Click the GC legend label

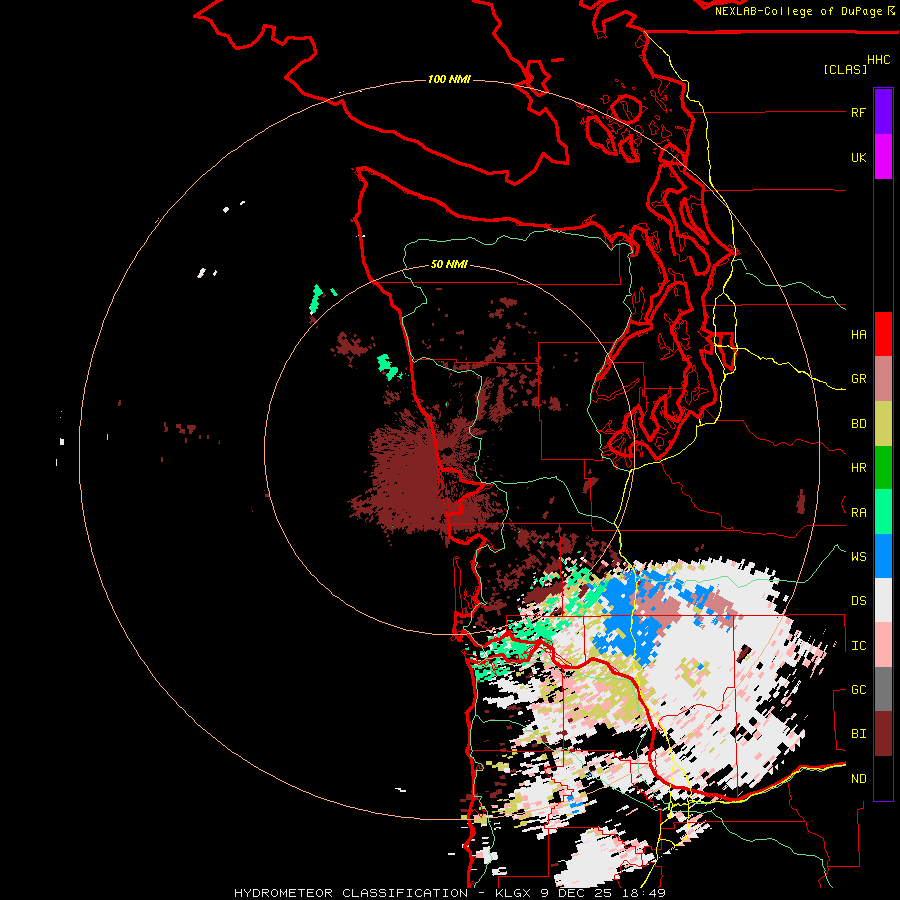point(858,689)
